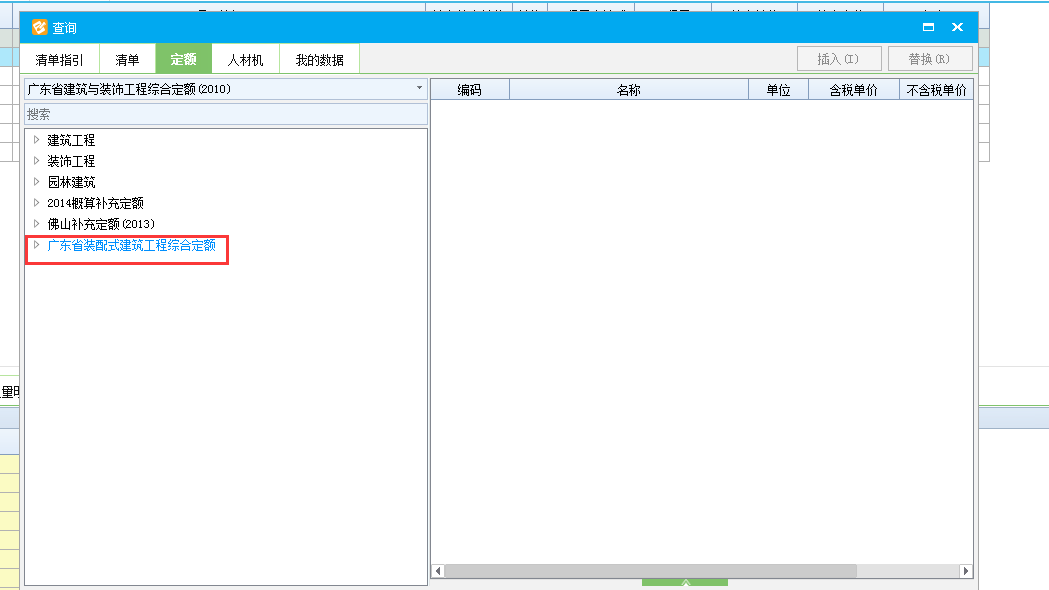1049x590 pixels.
Task: Click the 不含税单价 column header
Action: pyautogui.click(x=936, y=90)
